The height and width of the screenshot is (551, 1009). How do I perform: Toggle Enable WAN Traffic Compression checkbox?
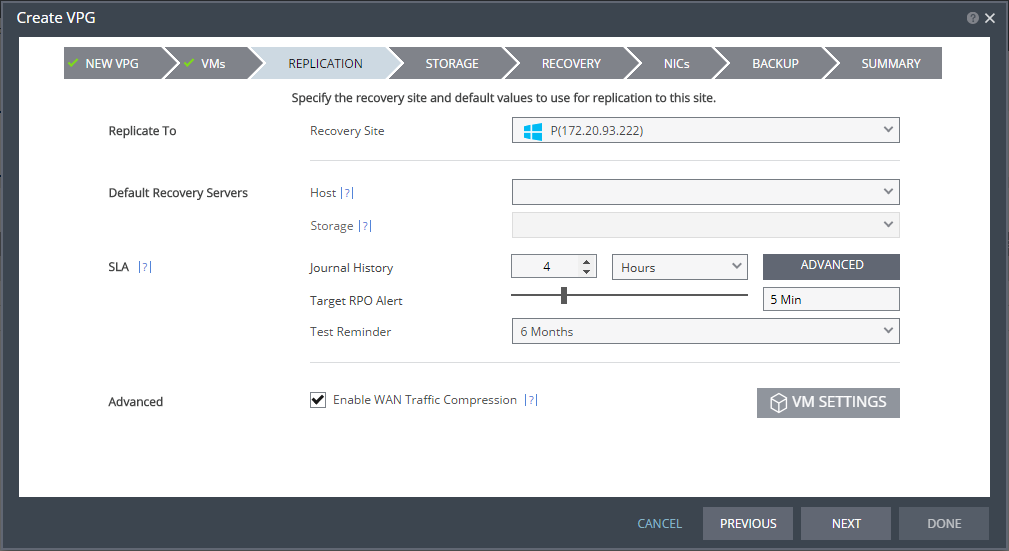click(x=318, y=400)
